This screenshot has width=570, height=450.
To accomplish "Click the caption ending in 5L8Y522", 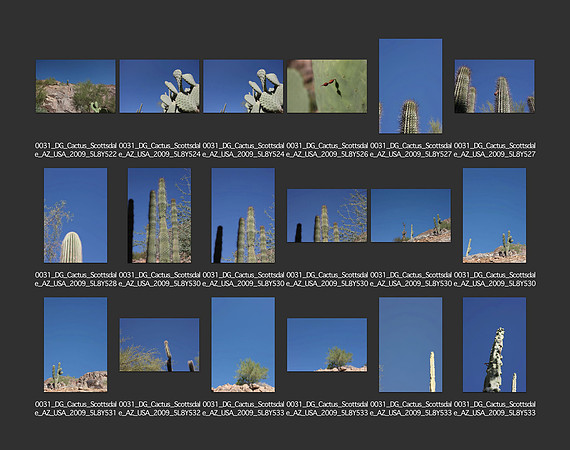I will 76,150.
